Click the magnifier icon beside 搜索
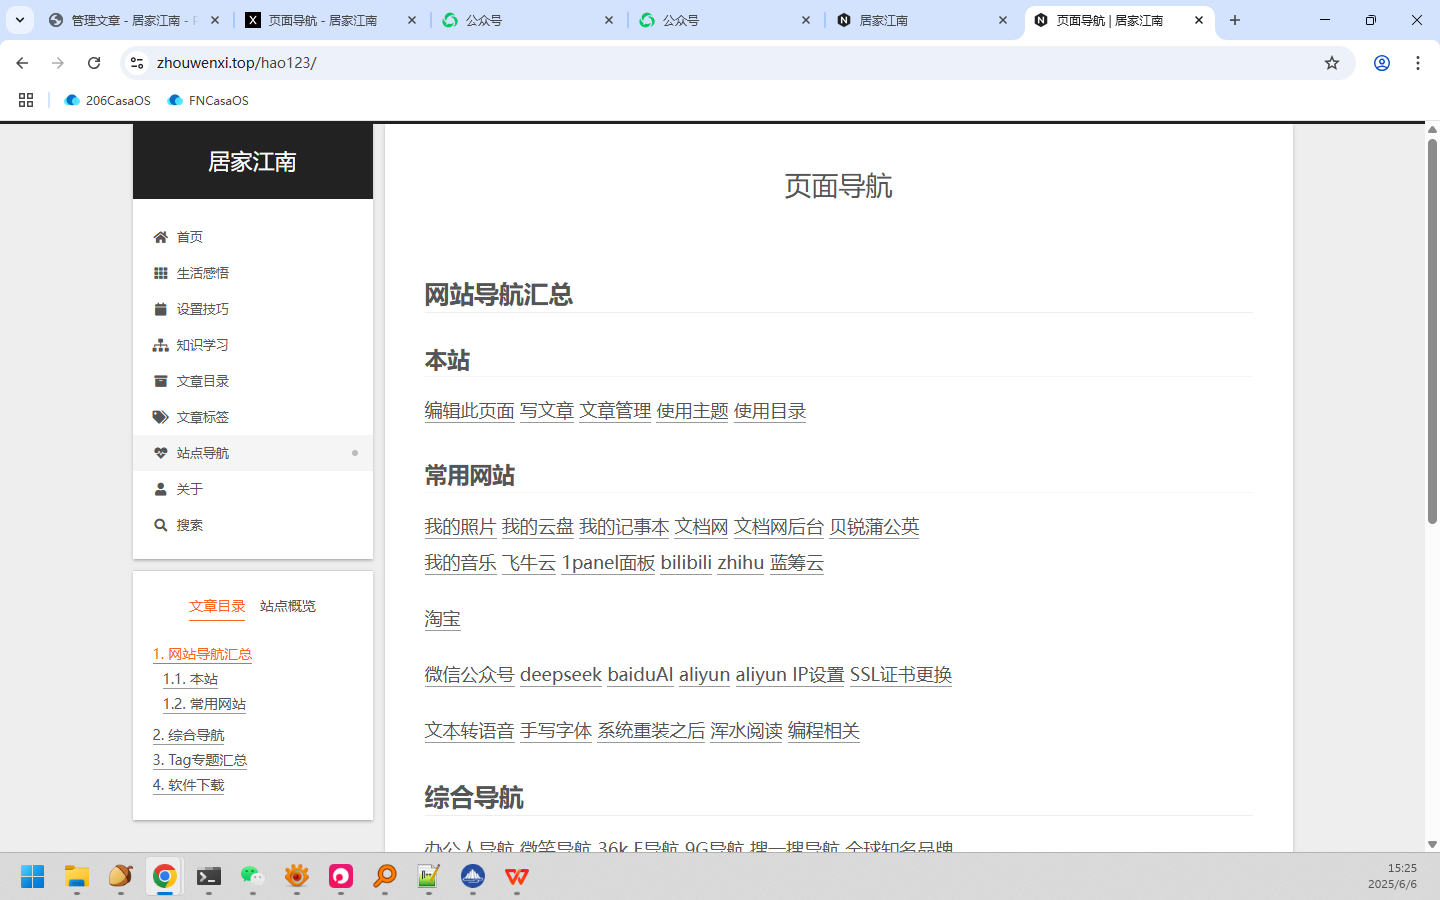This screenshot has height=900, width=1440. tap(160, 525)
